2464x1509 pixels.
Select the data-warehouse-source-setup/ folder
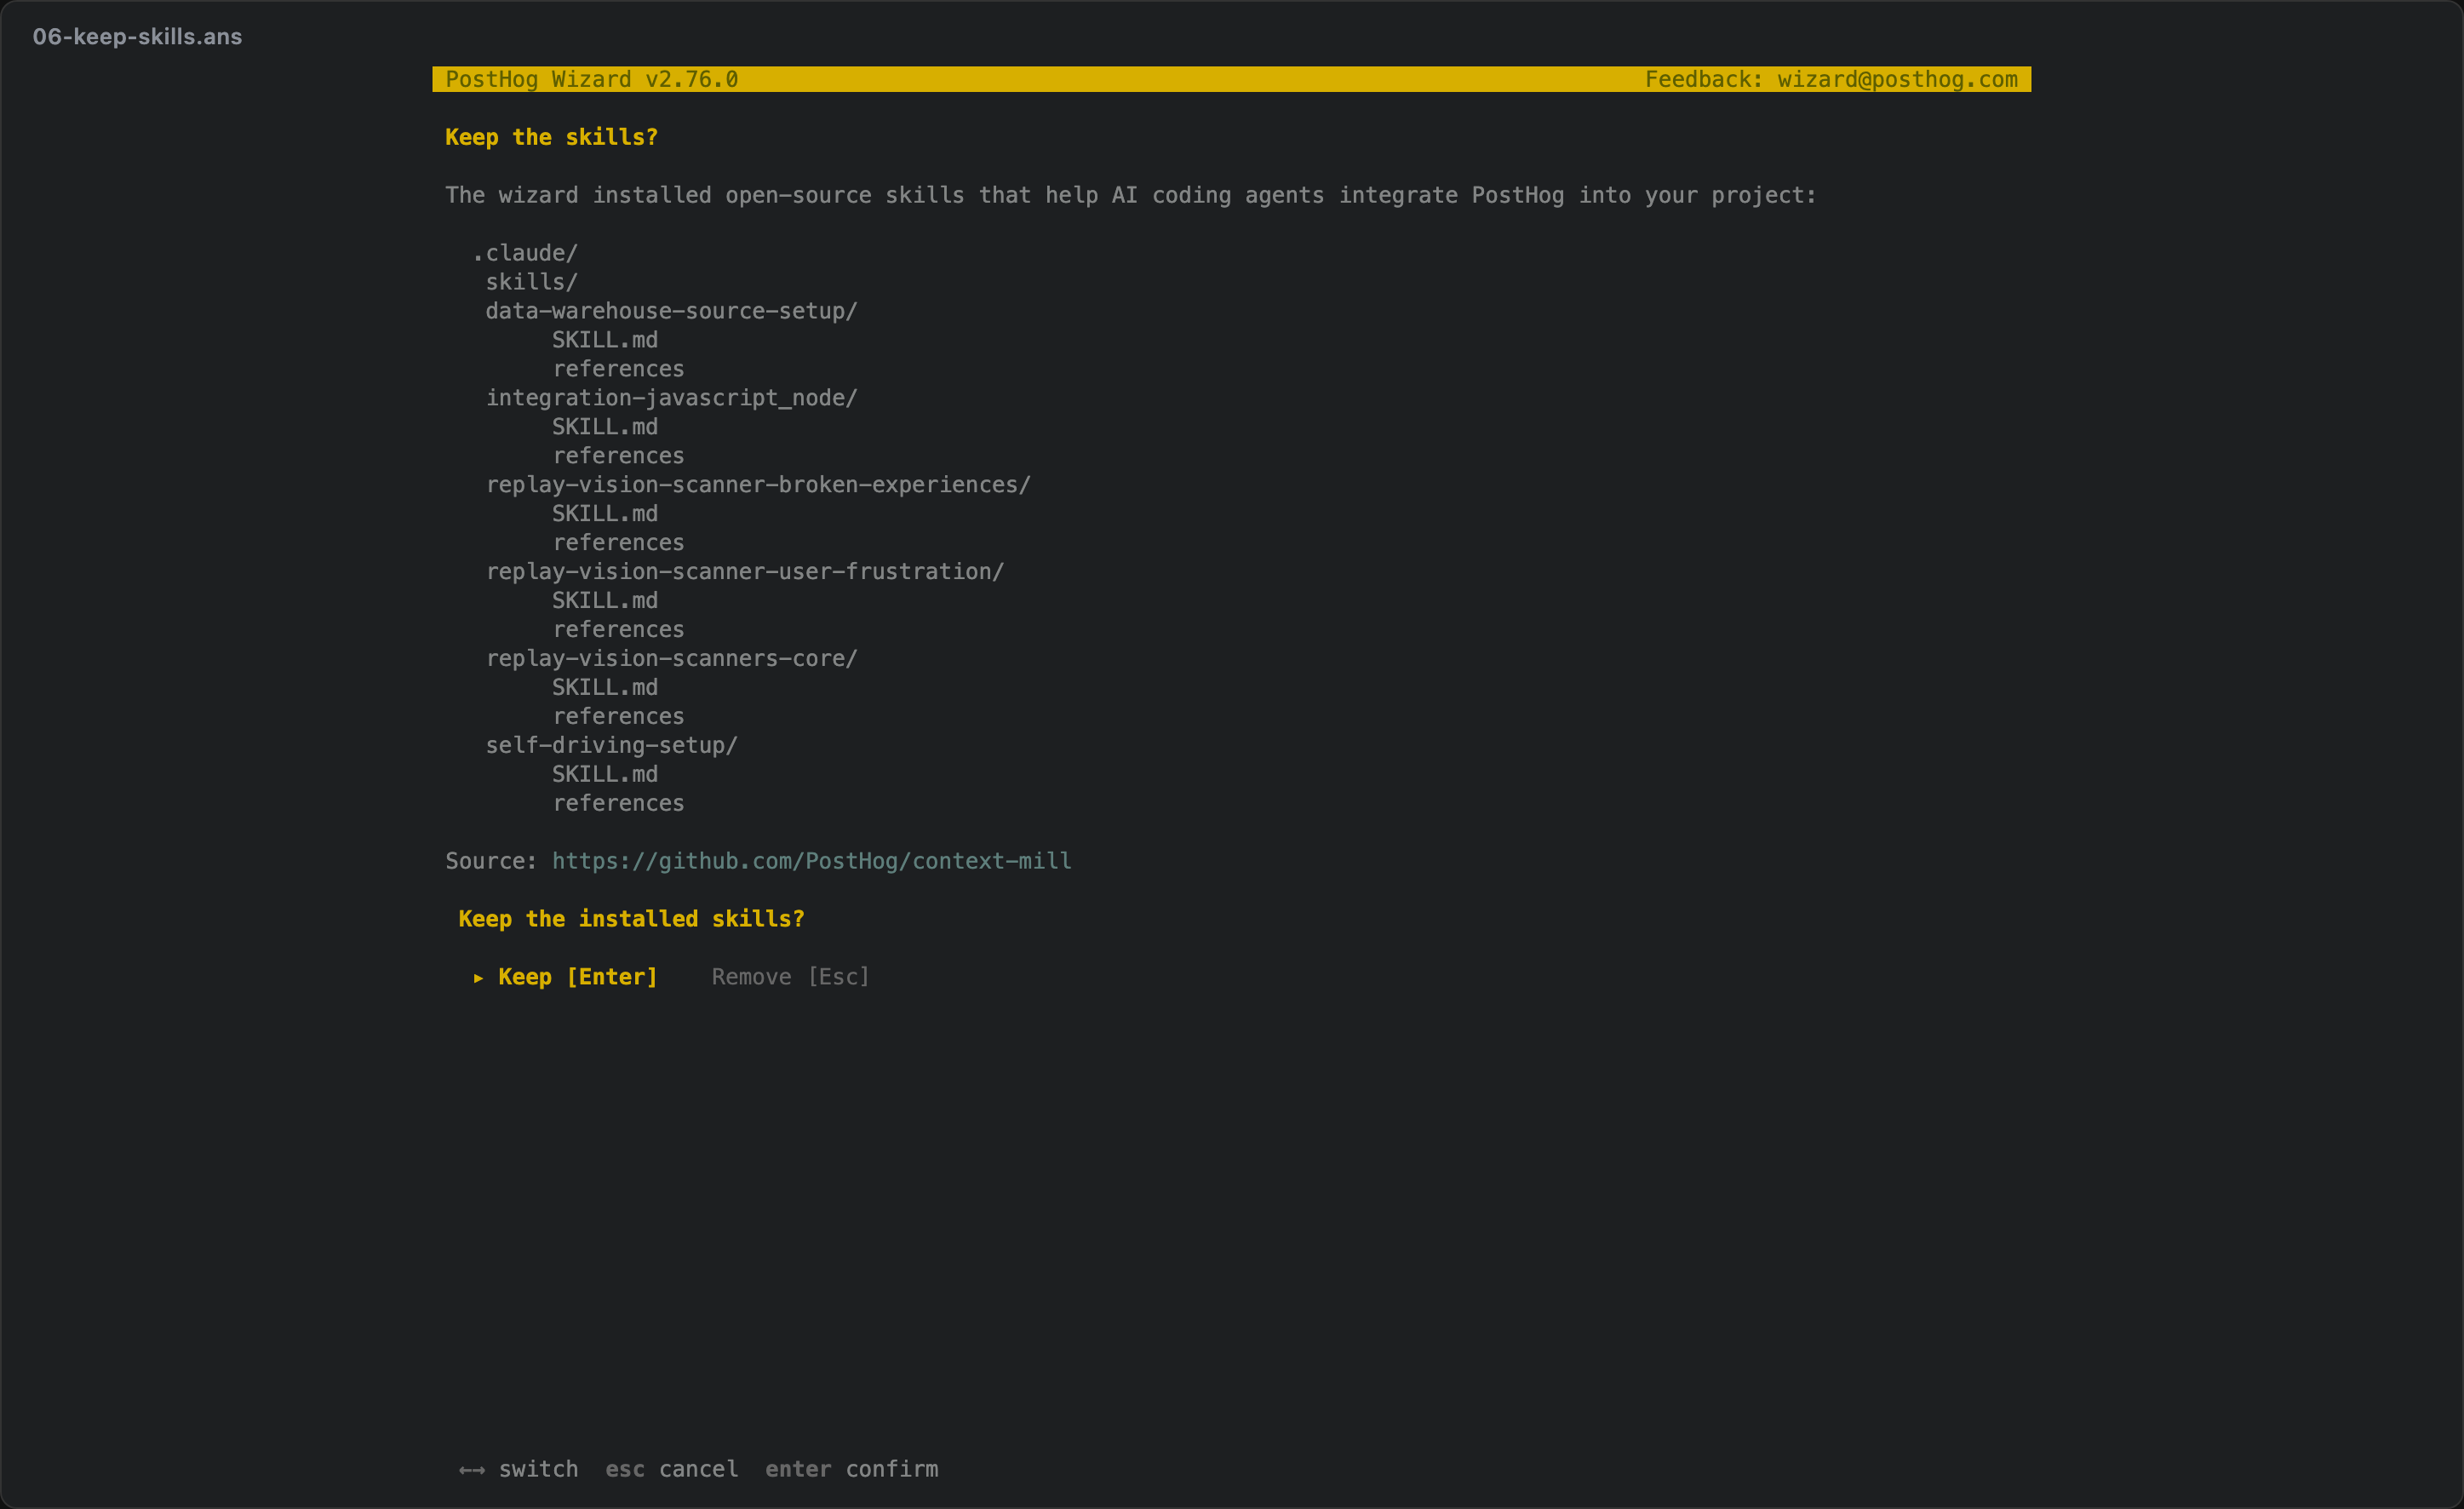(672, 311)
